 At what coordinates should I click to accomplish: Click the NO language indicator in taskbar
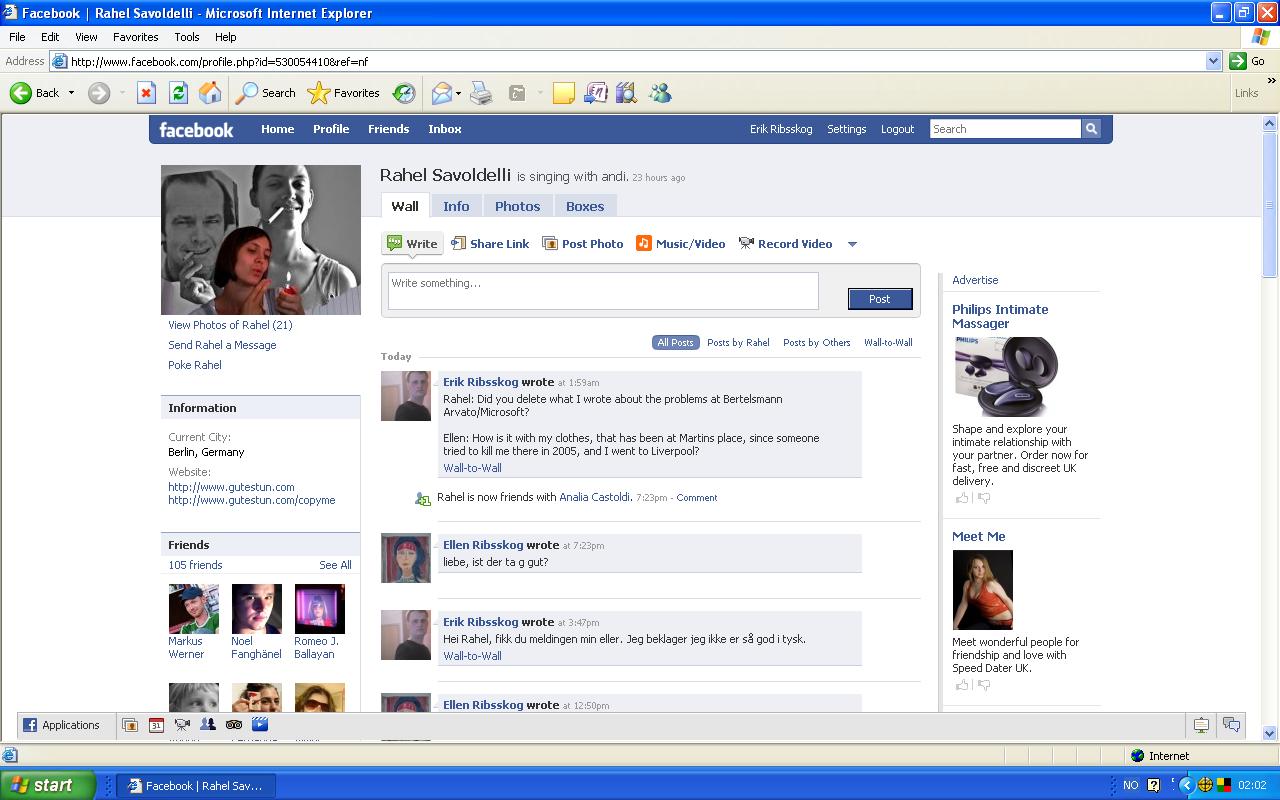click(1130, 785)
